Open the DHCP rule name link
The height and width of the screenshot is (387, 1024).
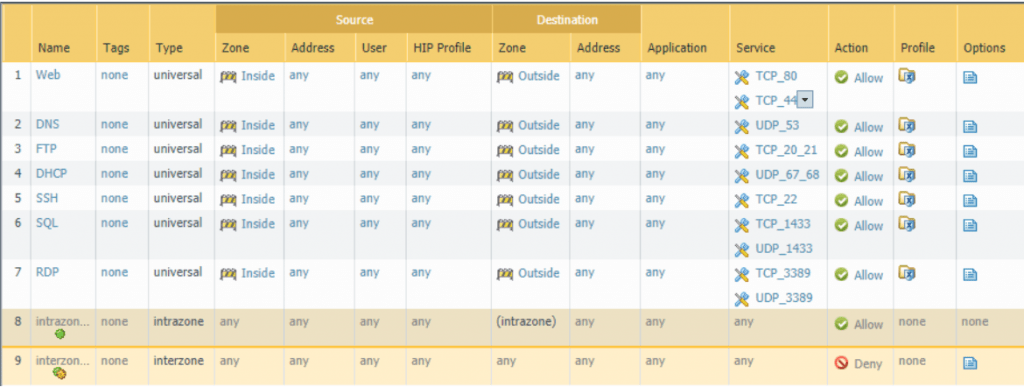pos(52,174)
